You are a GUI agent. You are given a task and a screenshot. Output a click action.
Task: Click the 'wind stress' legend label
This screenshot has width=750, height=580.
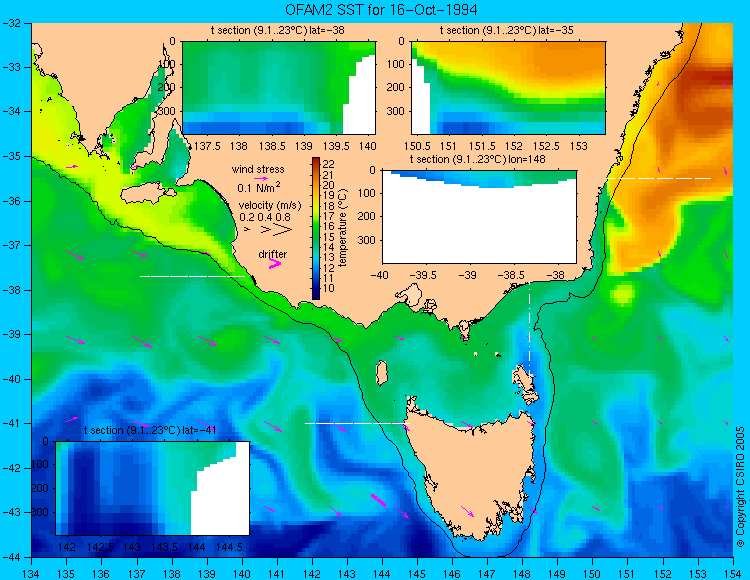[258, 169]
